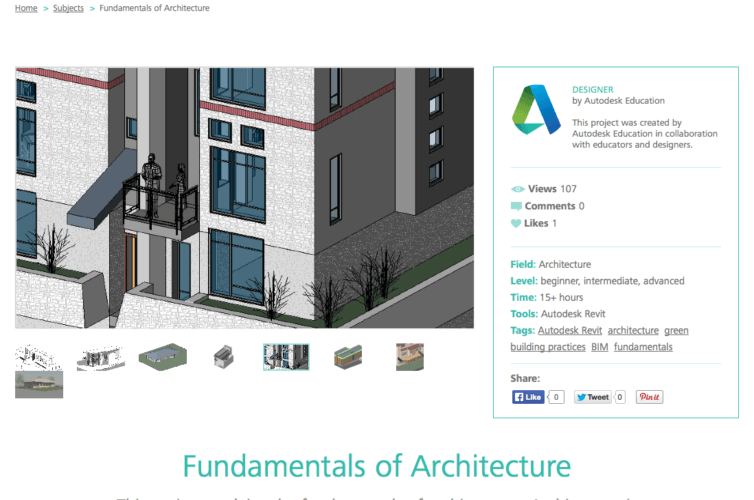The width and height of the screenshot is (754, 500).
Task: Select the green roof section thumbnail
Action: pyautogui.click(x=348, y=357)
